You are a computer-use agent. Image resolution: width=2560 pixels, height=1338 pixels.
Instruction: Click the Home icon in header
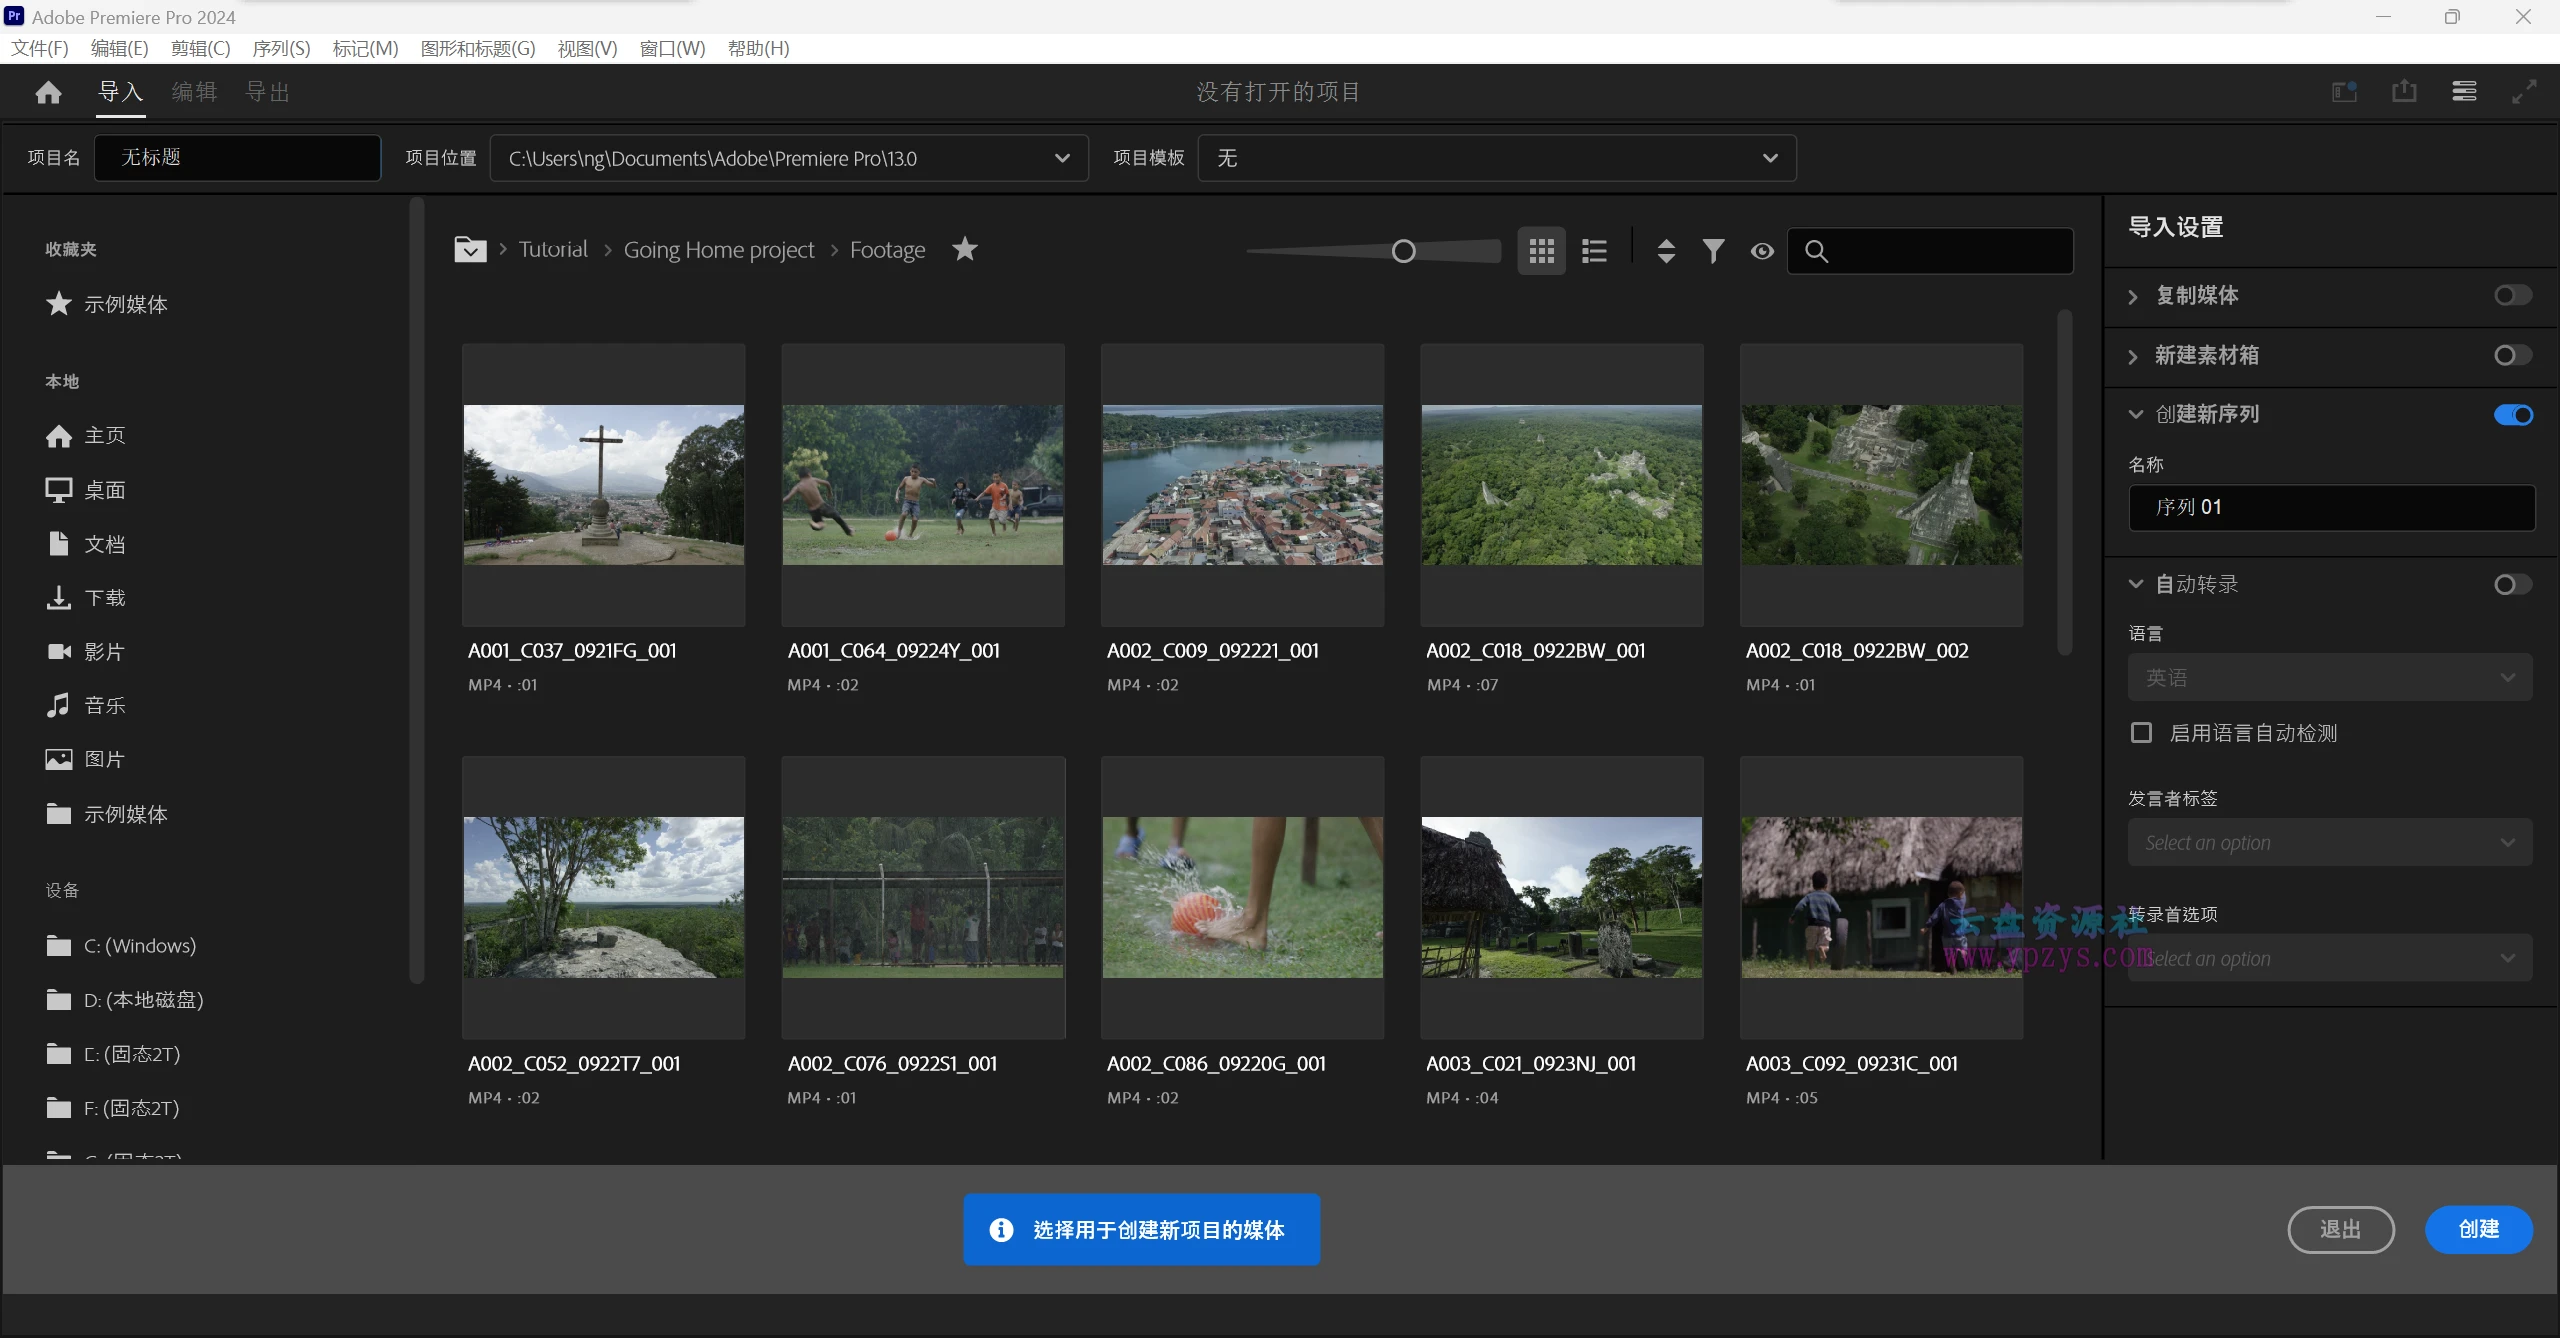pos(48,93)
